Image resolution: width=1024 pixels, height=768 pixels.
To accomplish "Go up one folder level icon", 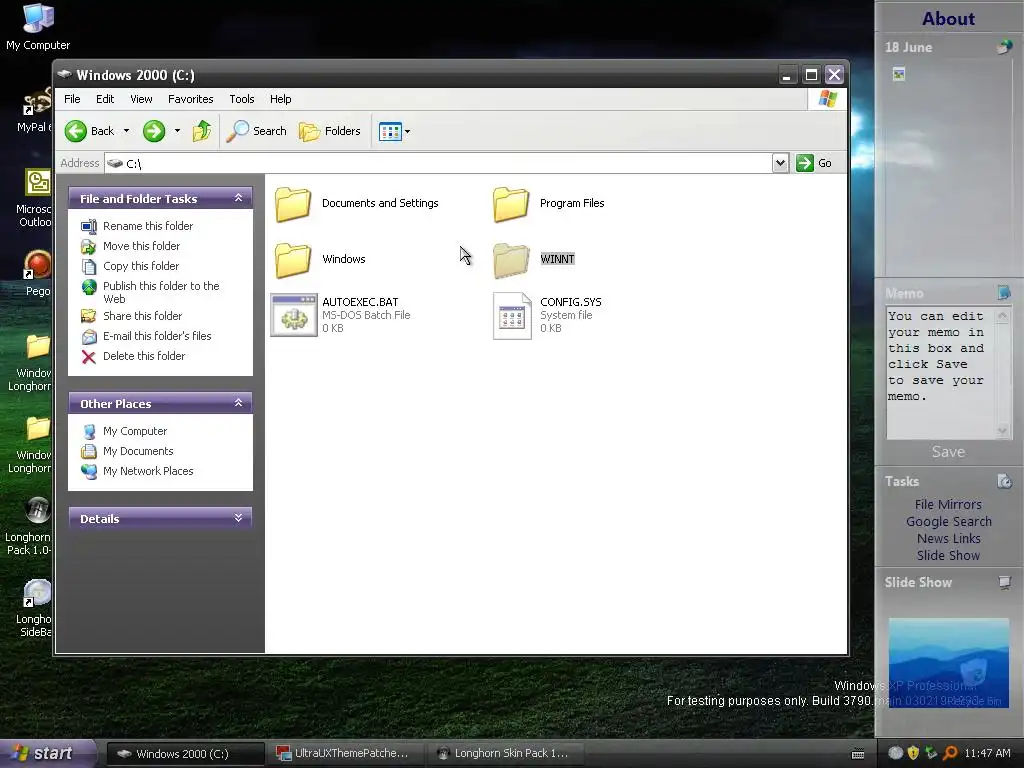I will [x=202, y=131].
